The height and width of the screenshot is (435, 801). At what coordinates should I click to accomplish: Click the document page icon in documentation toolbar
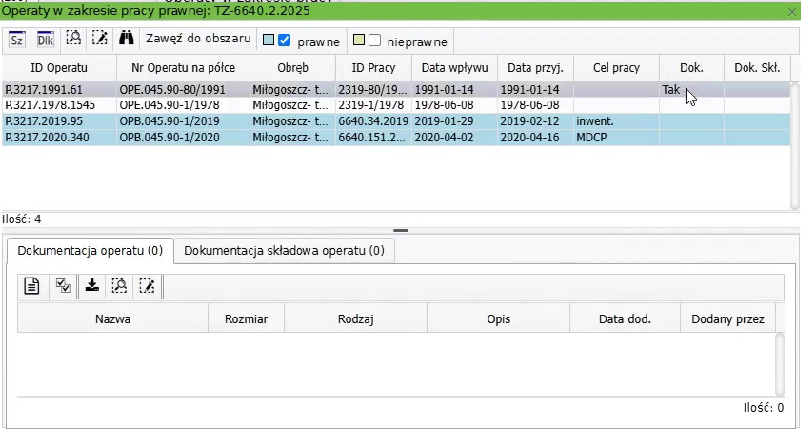click(32, 286)
